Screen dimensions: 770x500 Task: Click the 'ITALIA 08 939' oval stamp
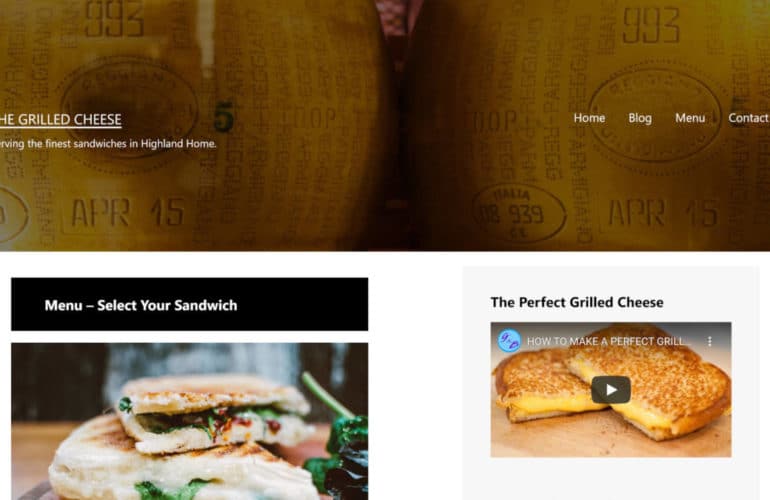(519, 214)
